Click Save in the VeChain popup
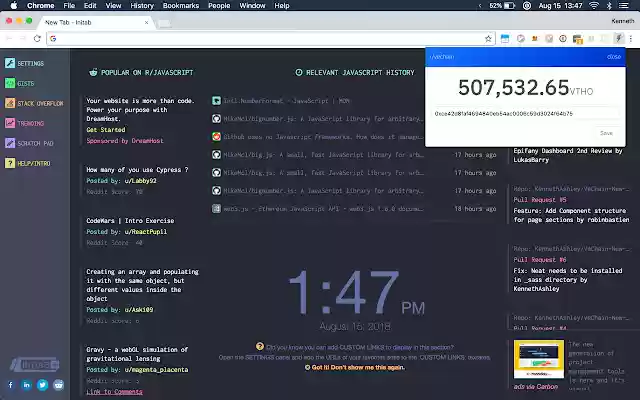Screen dimensions: 640x400 [x=606, y=133]
